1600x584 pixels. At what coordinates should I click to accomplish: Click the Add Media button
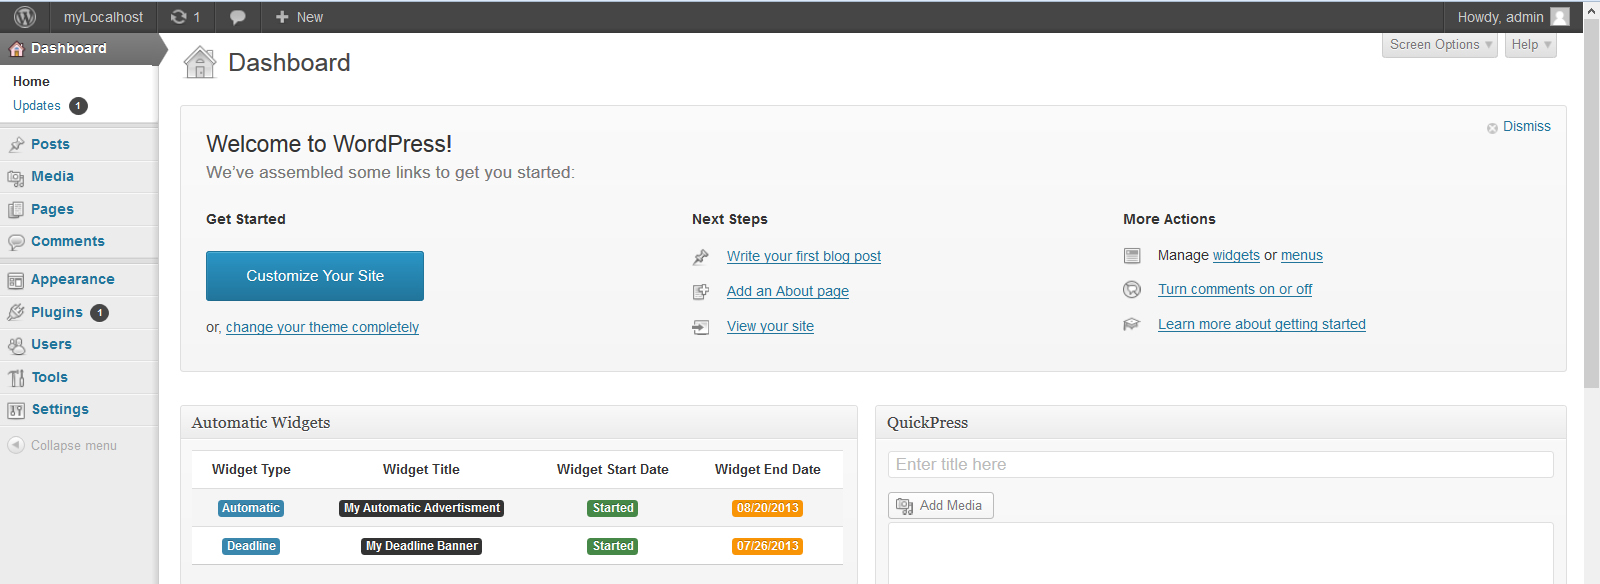[941, 505]
